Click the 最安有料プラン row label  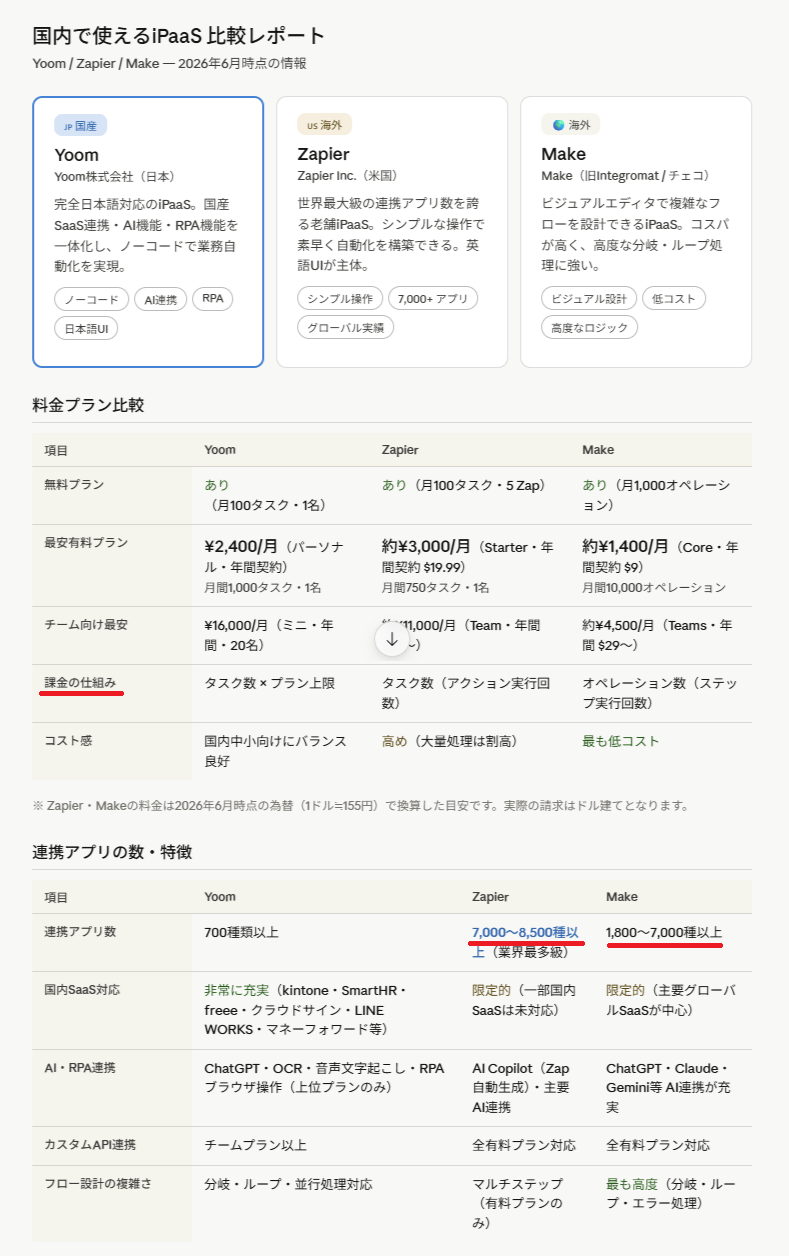pyautogui.click(x=86, y=543)
